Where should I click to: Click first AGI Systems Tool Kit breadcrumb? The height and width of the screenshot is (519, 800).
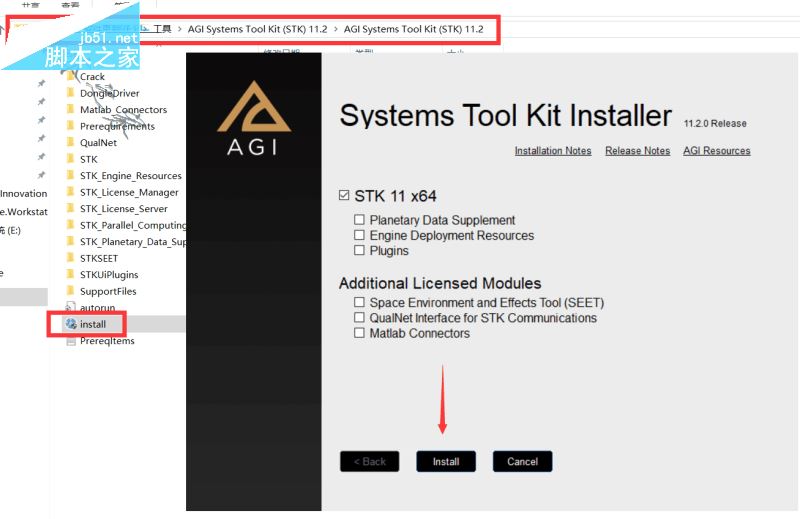tap(257, 29)
